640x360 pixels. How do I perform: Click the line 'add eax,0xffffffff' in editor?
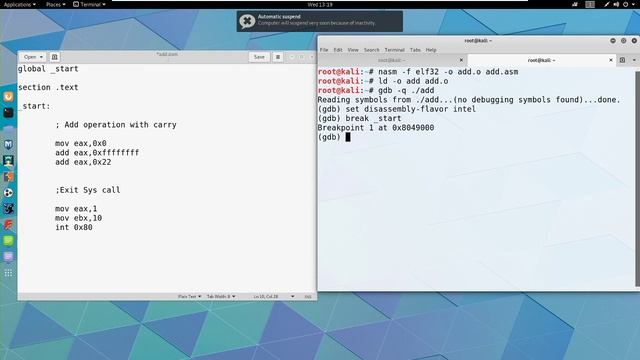coord(97,153)
